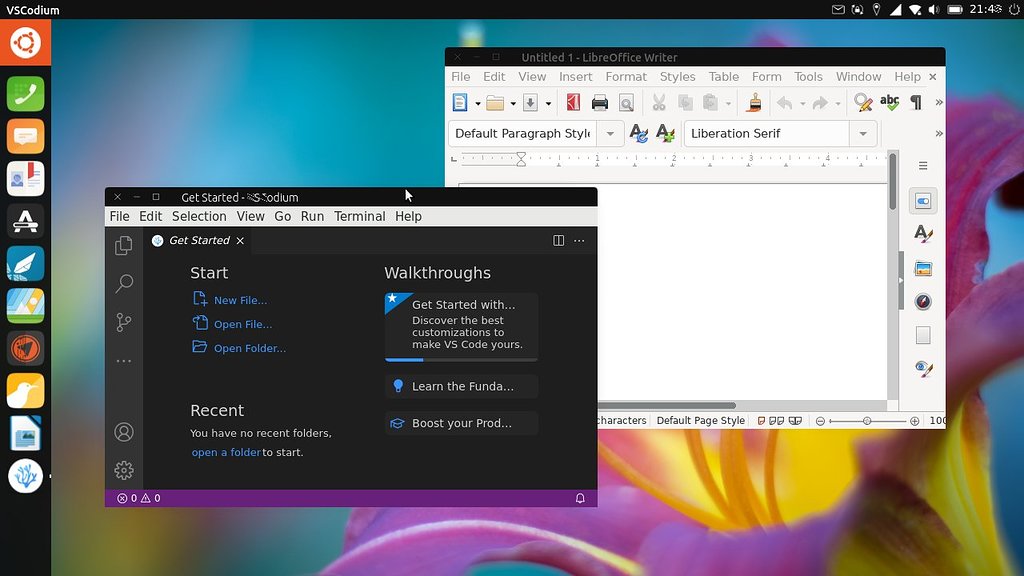Toggle formatting marks pilcrow button
This screenshot has height=576, width=1024.
915,103
